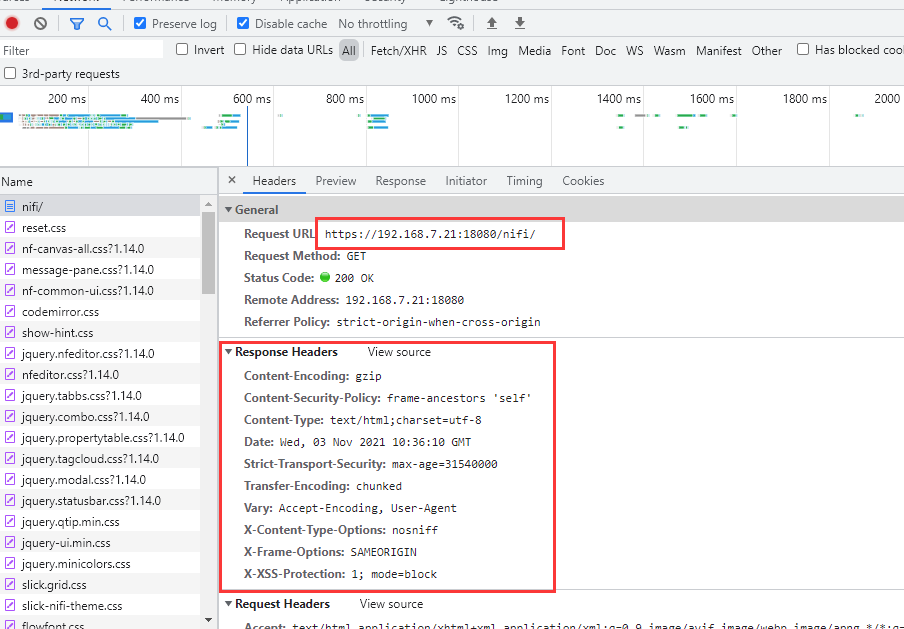The width and height of the screenshot is (904, 629).
Task: Open the Cookies tab
Action: click(582, 181)
